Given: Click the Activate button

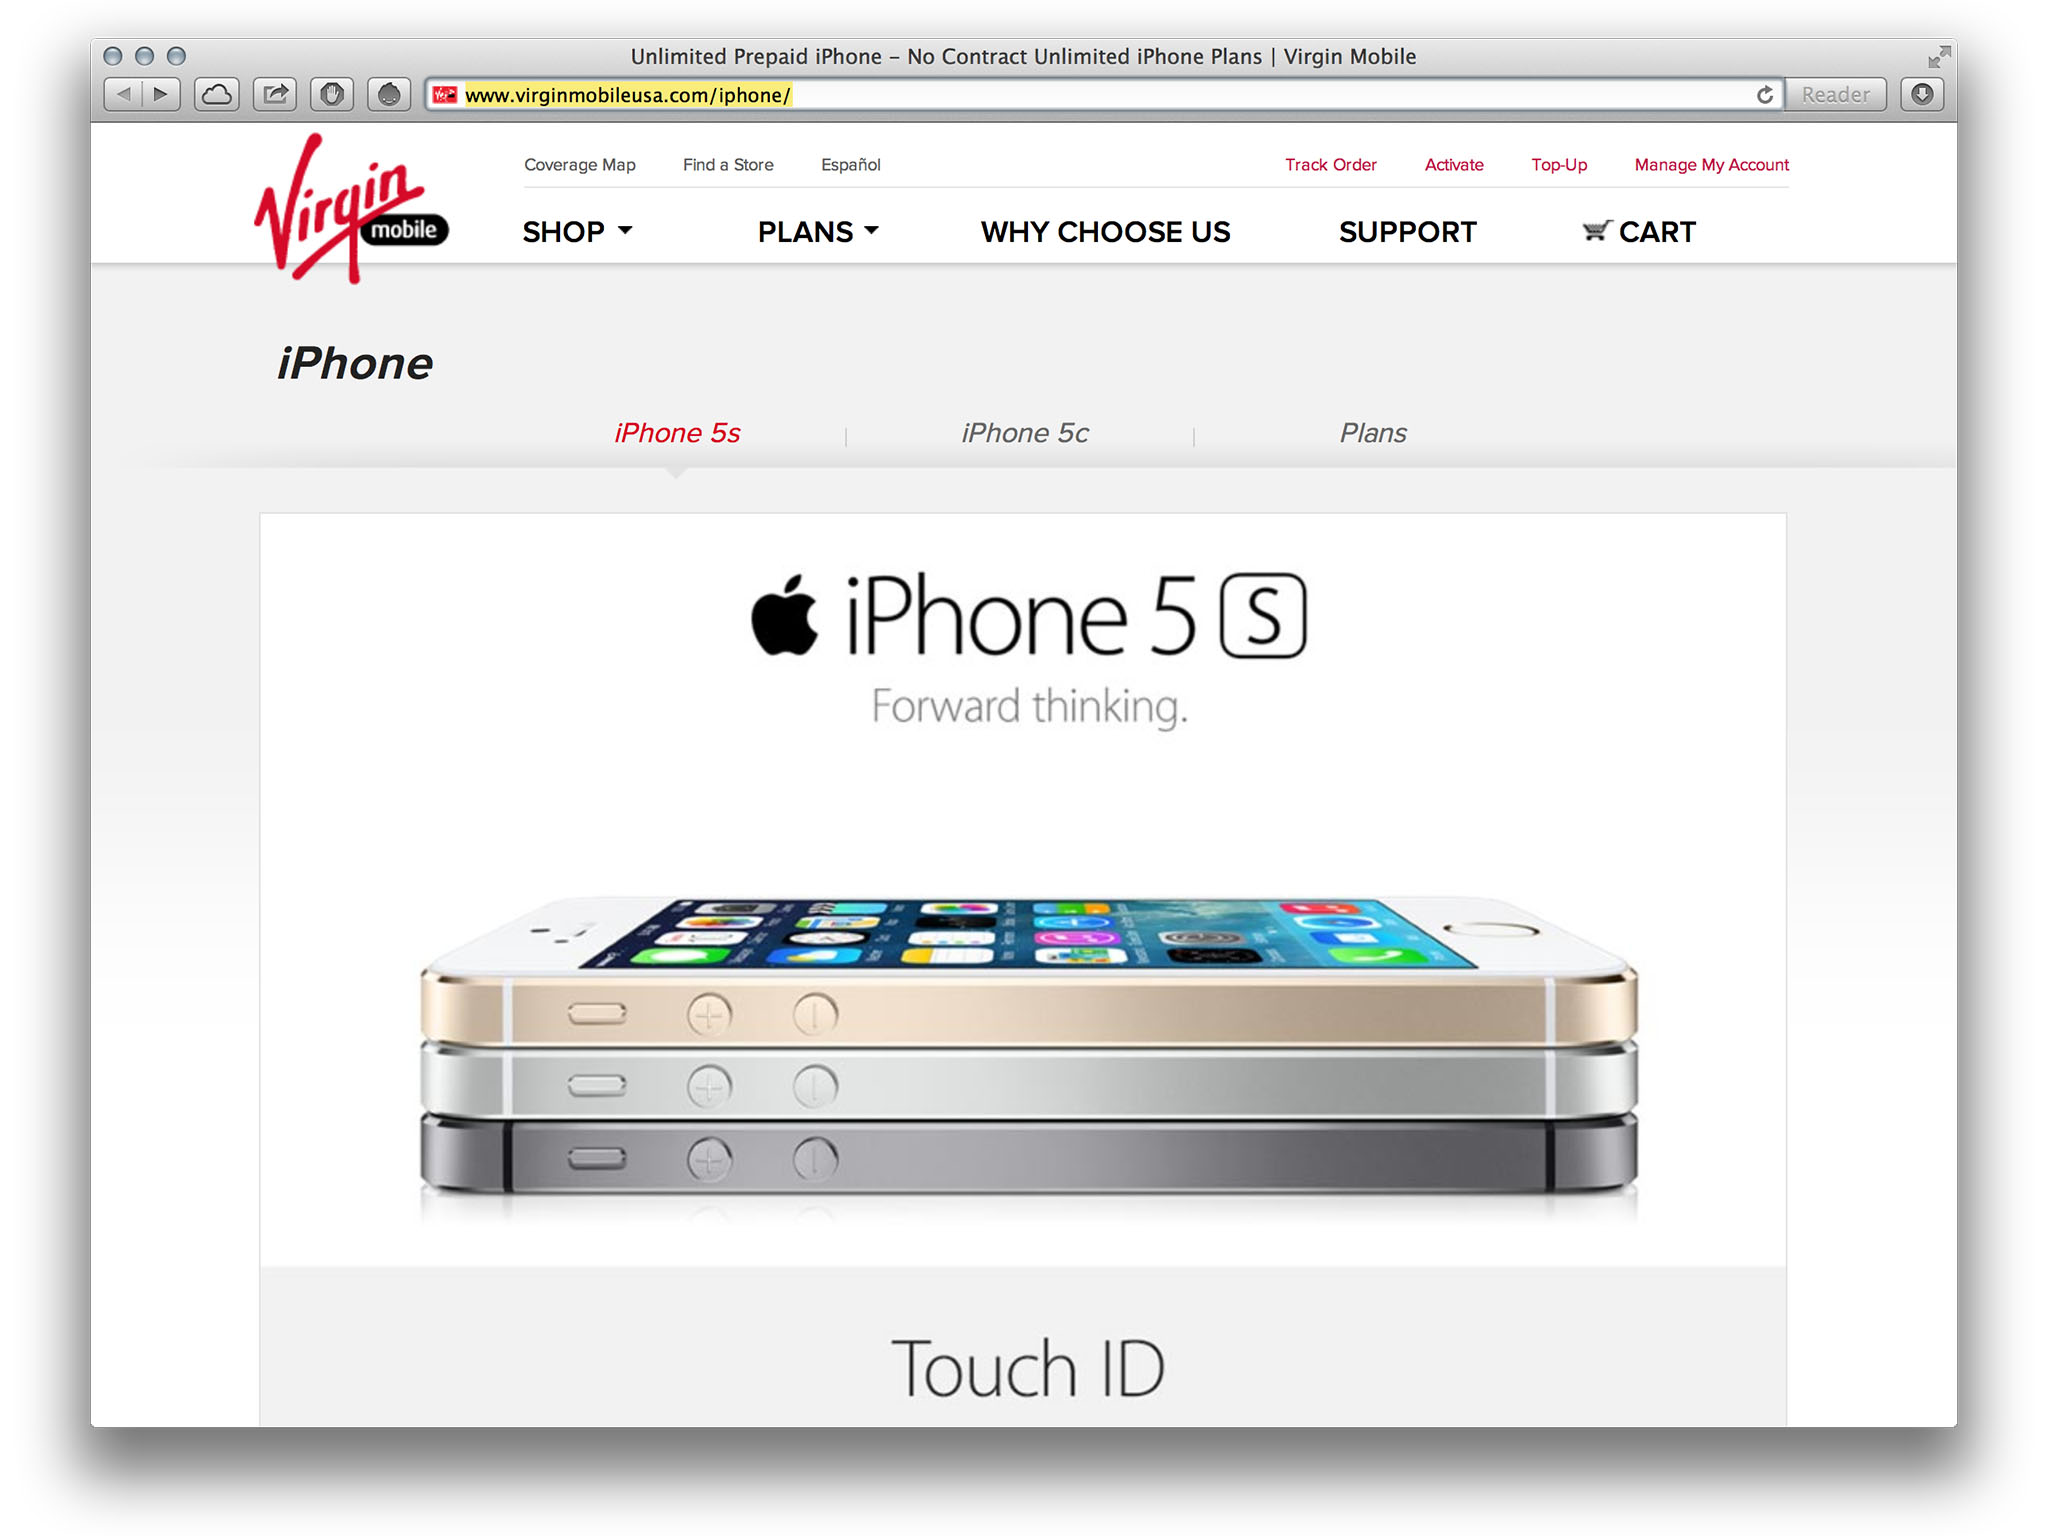Looking at the screenshot, I should [x=1451, y=163].
